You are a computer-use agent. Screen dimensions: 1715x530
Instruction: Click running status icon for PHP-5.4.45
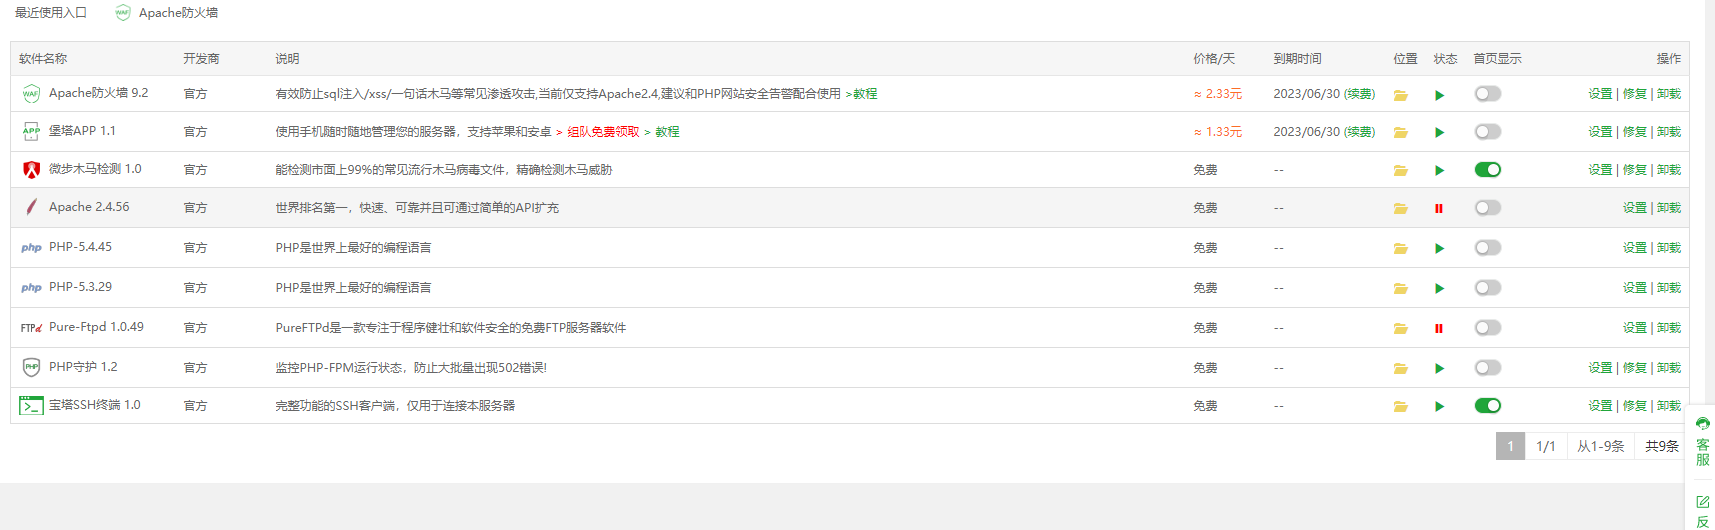pos(1439,248)
